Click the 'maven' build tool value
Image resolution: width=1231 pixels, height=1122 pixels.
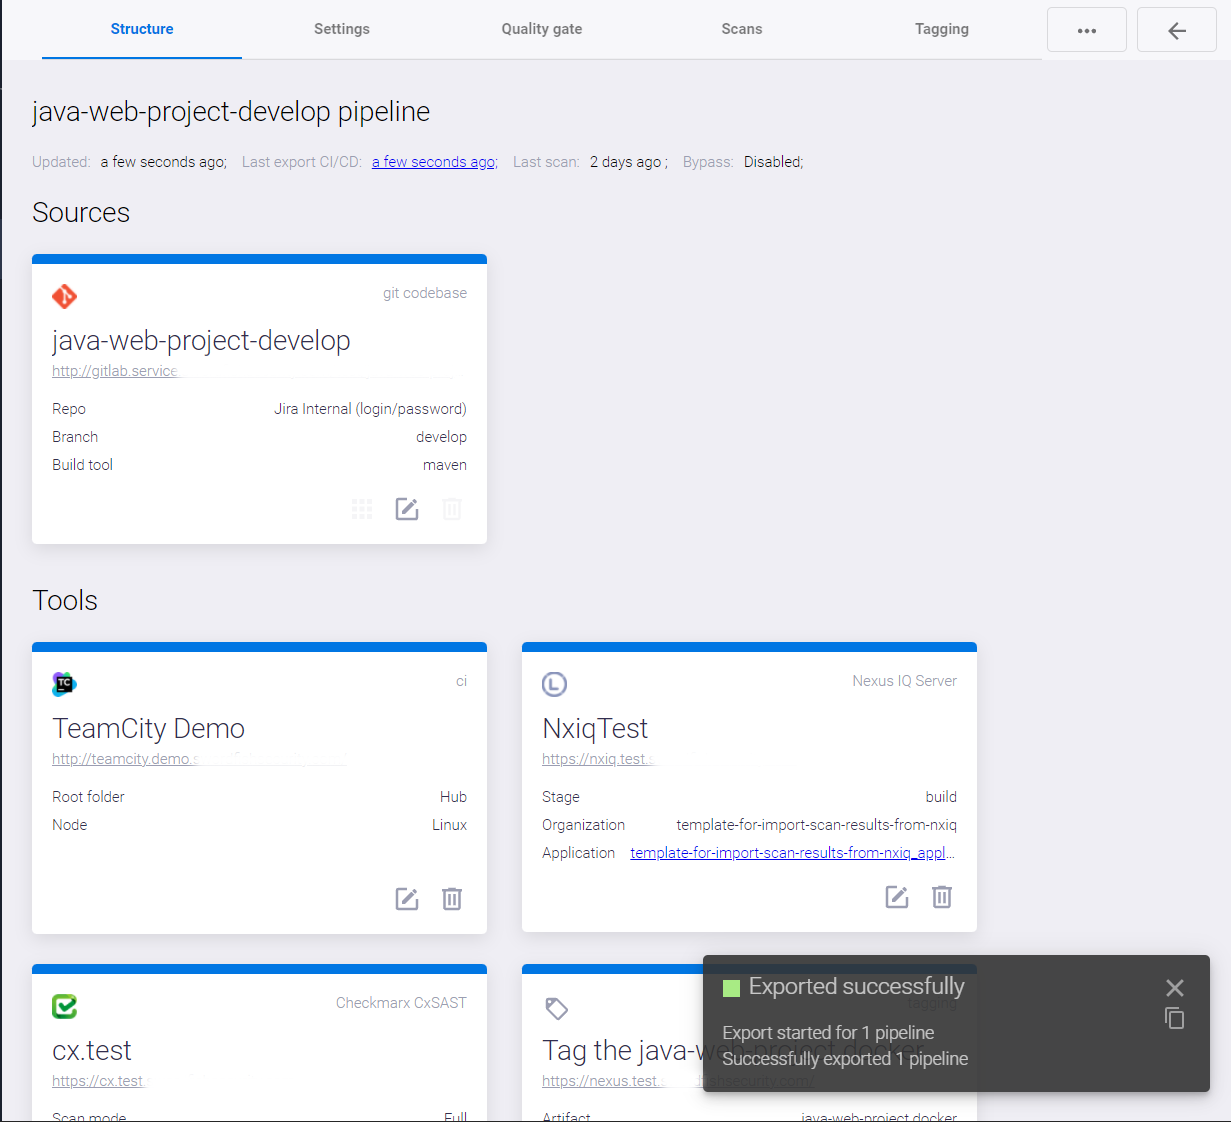(x=445, y=465)
